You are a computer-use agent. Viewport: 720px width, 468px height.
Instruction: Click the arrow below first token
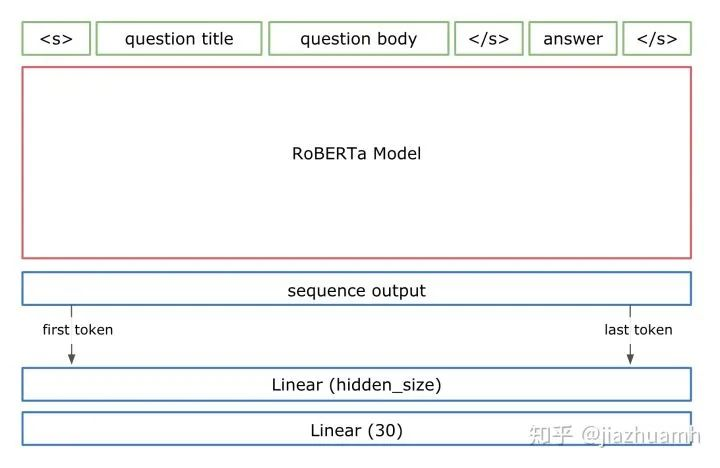[x=72, y=353]
